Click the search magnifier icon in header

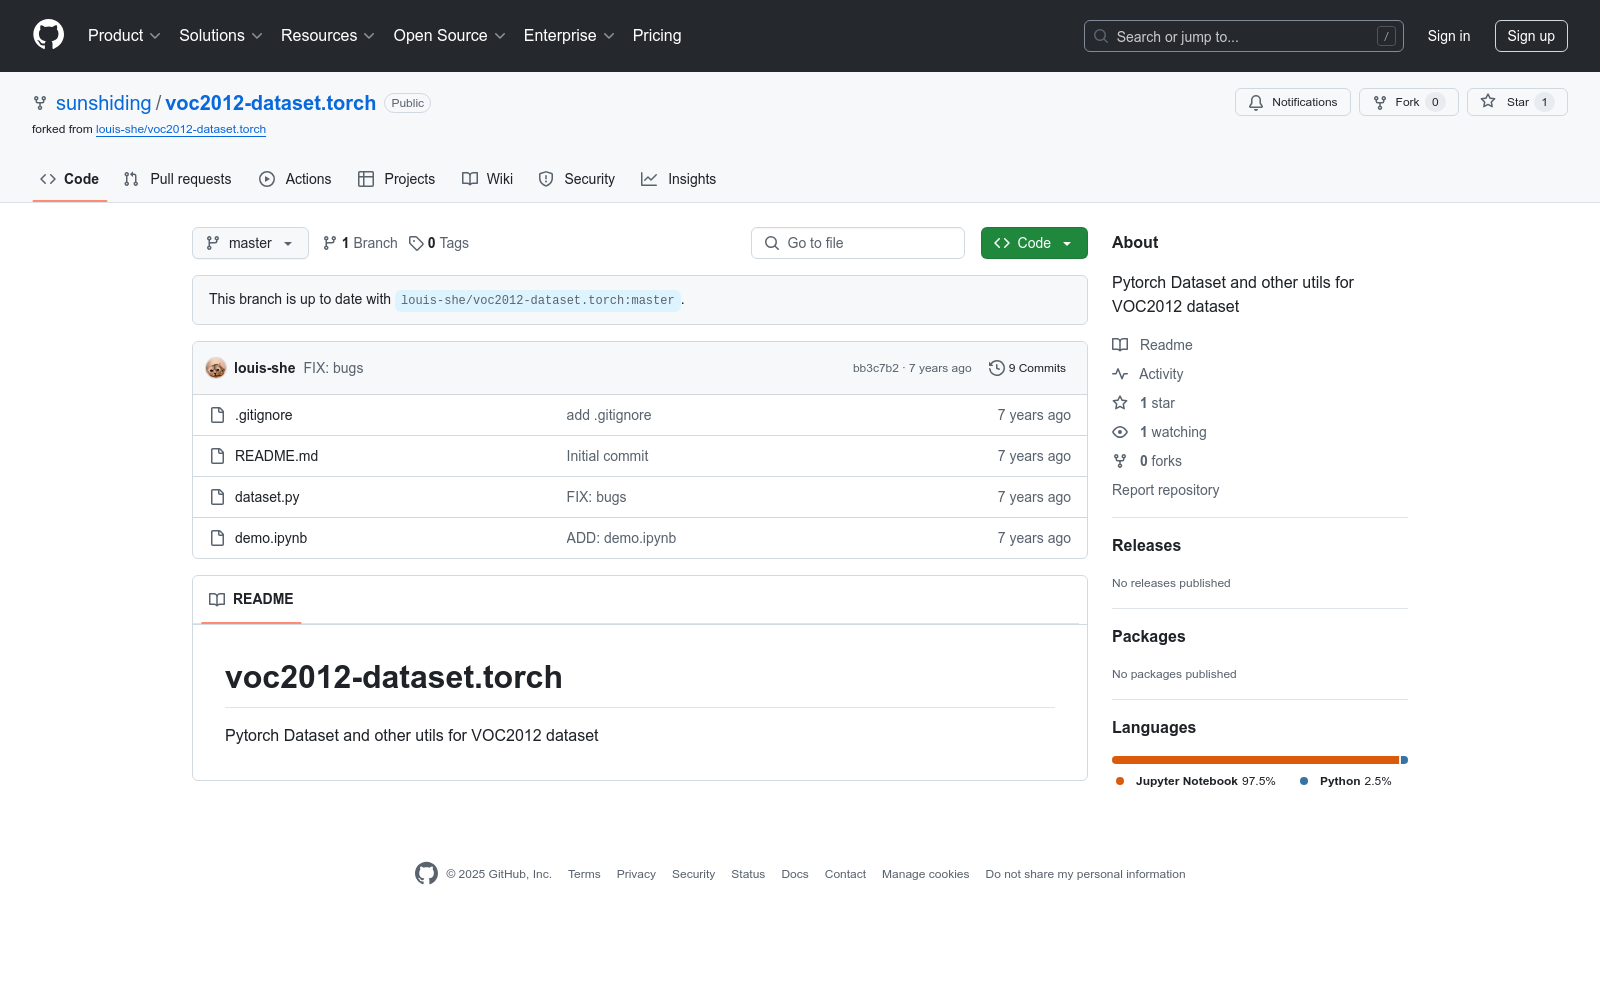pyautogui.click(x=1101, y=36)
